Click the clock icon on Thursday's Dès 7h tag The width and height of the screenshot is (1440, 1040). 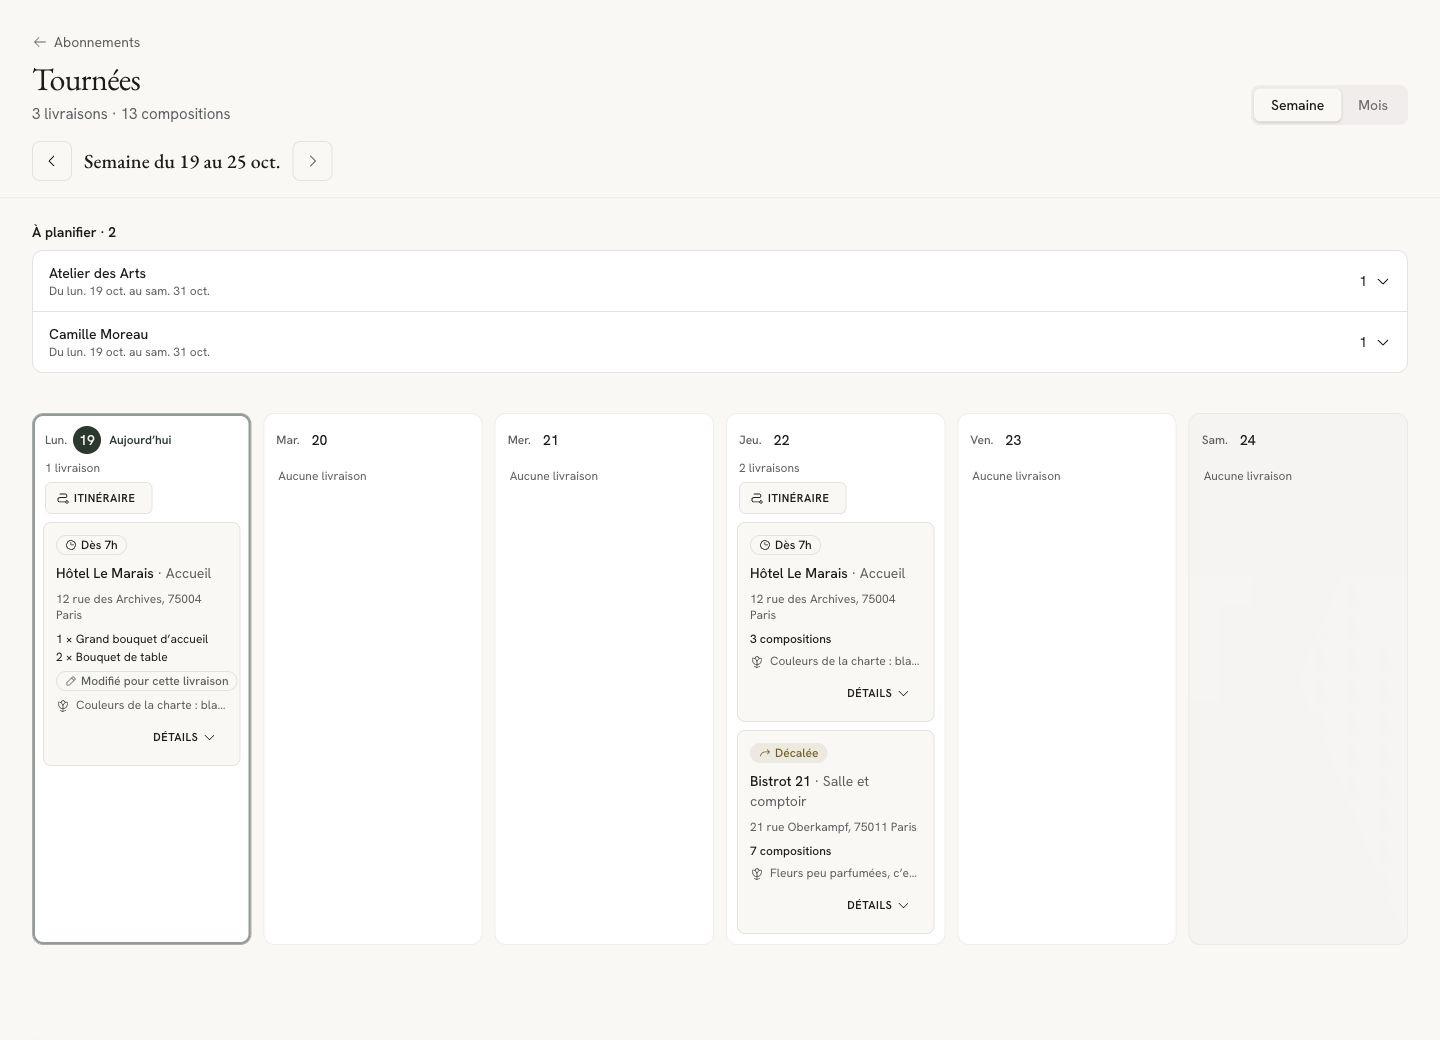pos(765,545)
